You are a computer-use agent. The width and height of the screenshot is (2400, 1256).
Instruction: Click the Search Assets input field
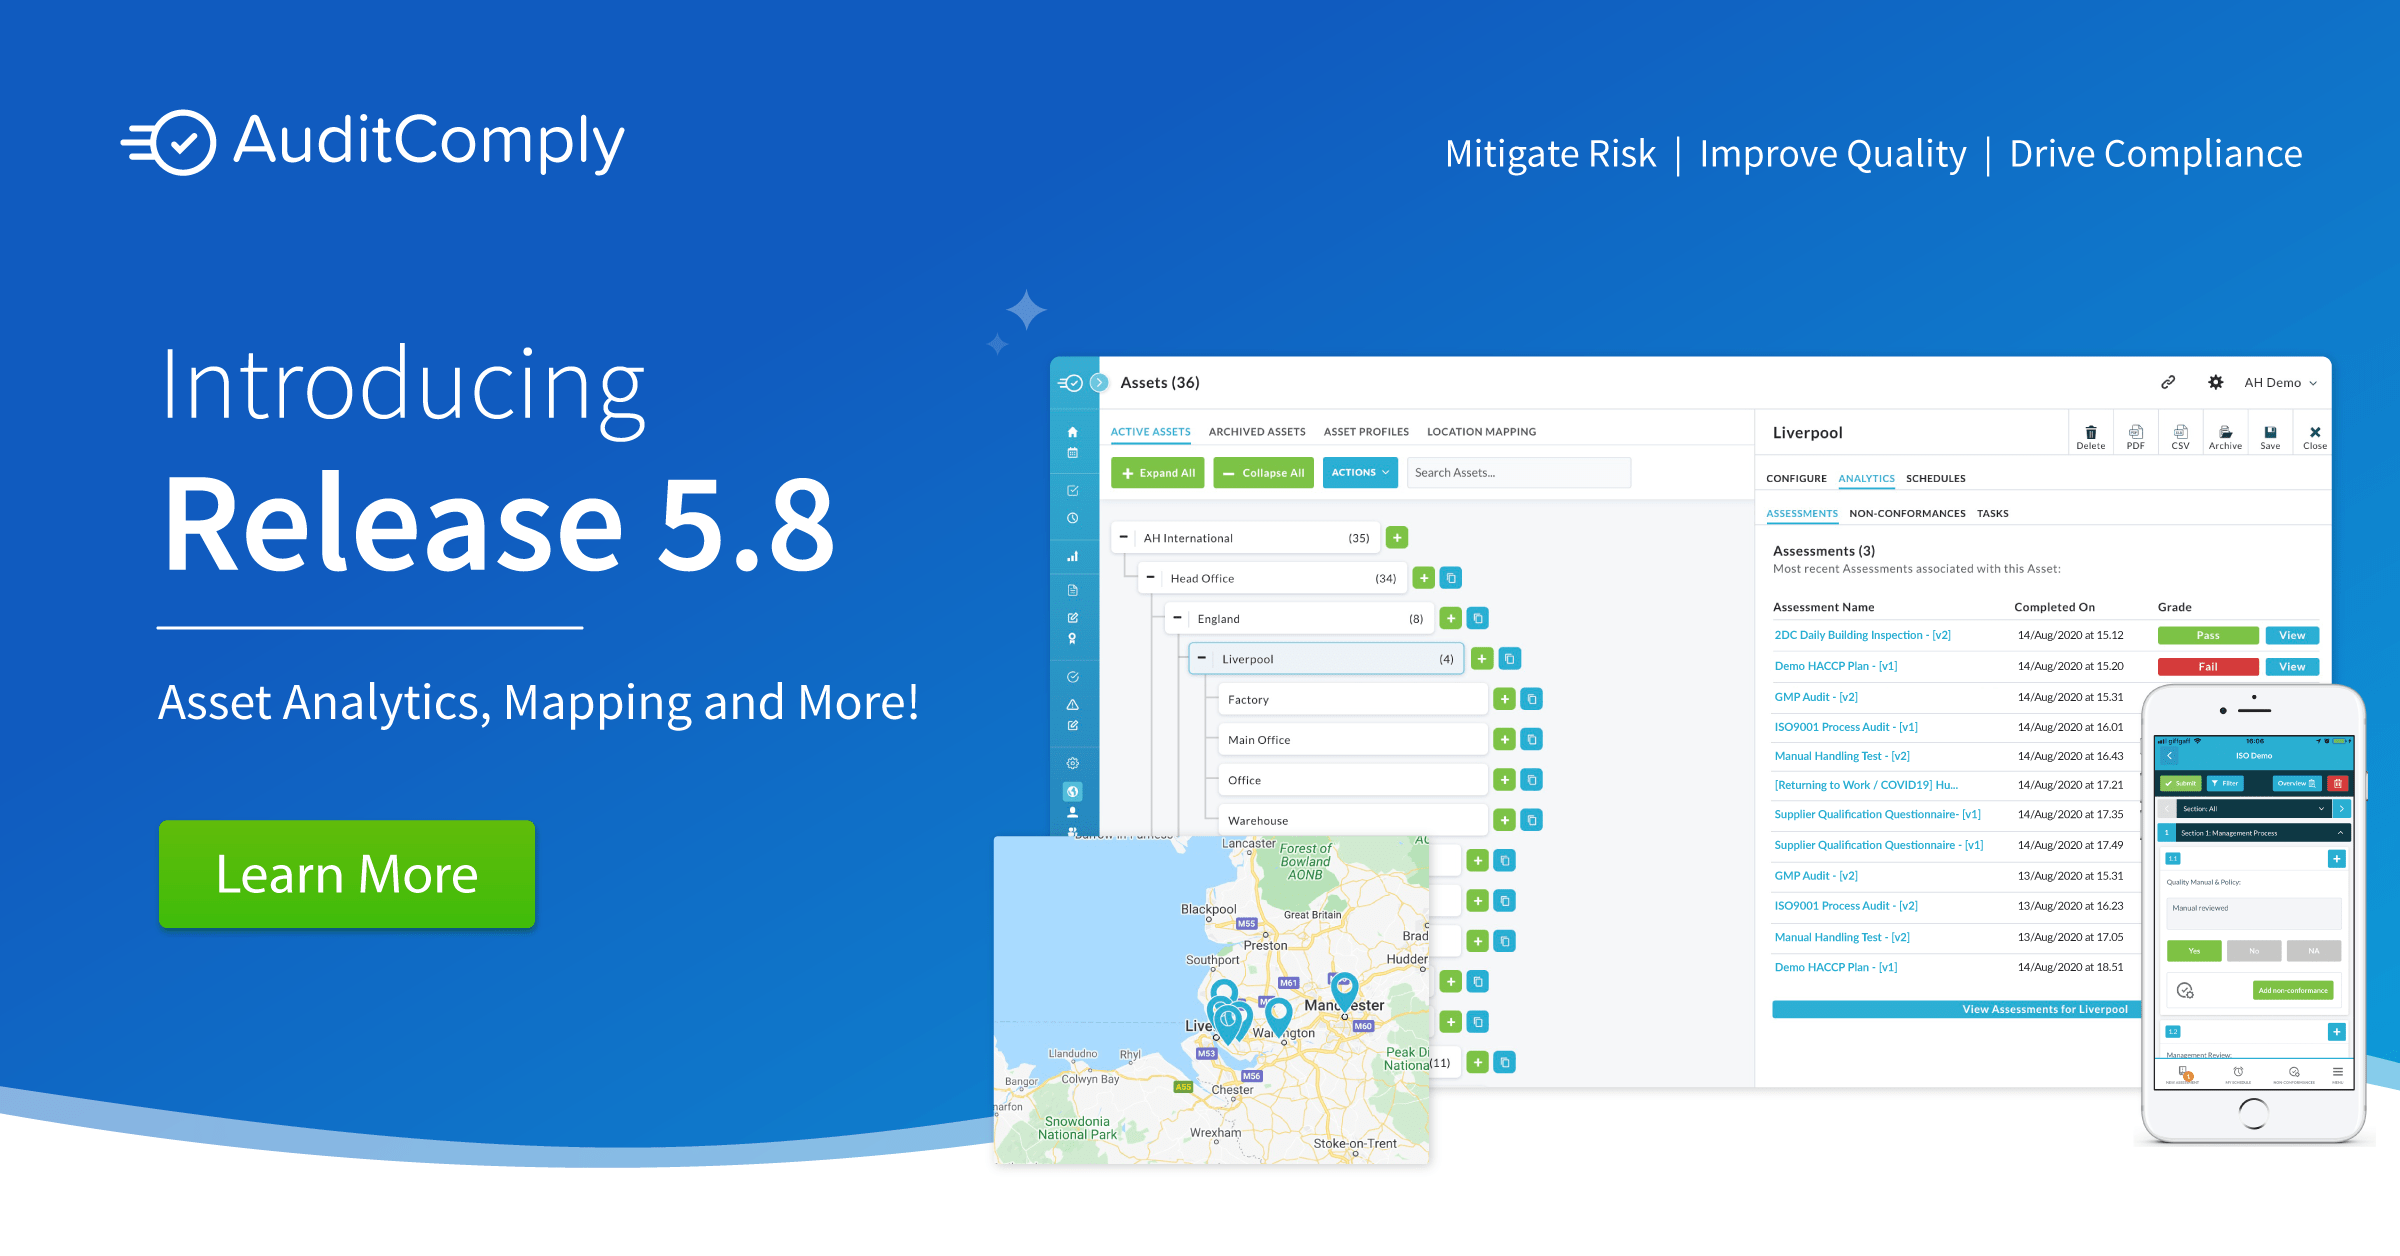click(1519, 473)
